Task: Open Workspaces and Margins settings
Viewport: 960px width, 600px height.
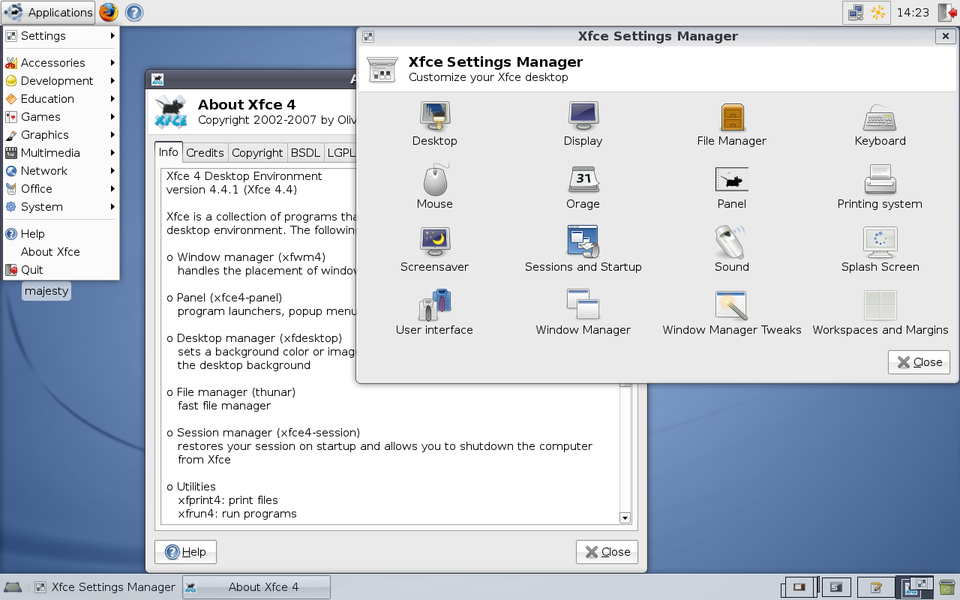Action: tap(880, 313)
